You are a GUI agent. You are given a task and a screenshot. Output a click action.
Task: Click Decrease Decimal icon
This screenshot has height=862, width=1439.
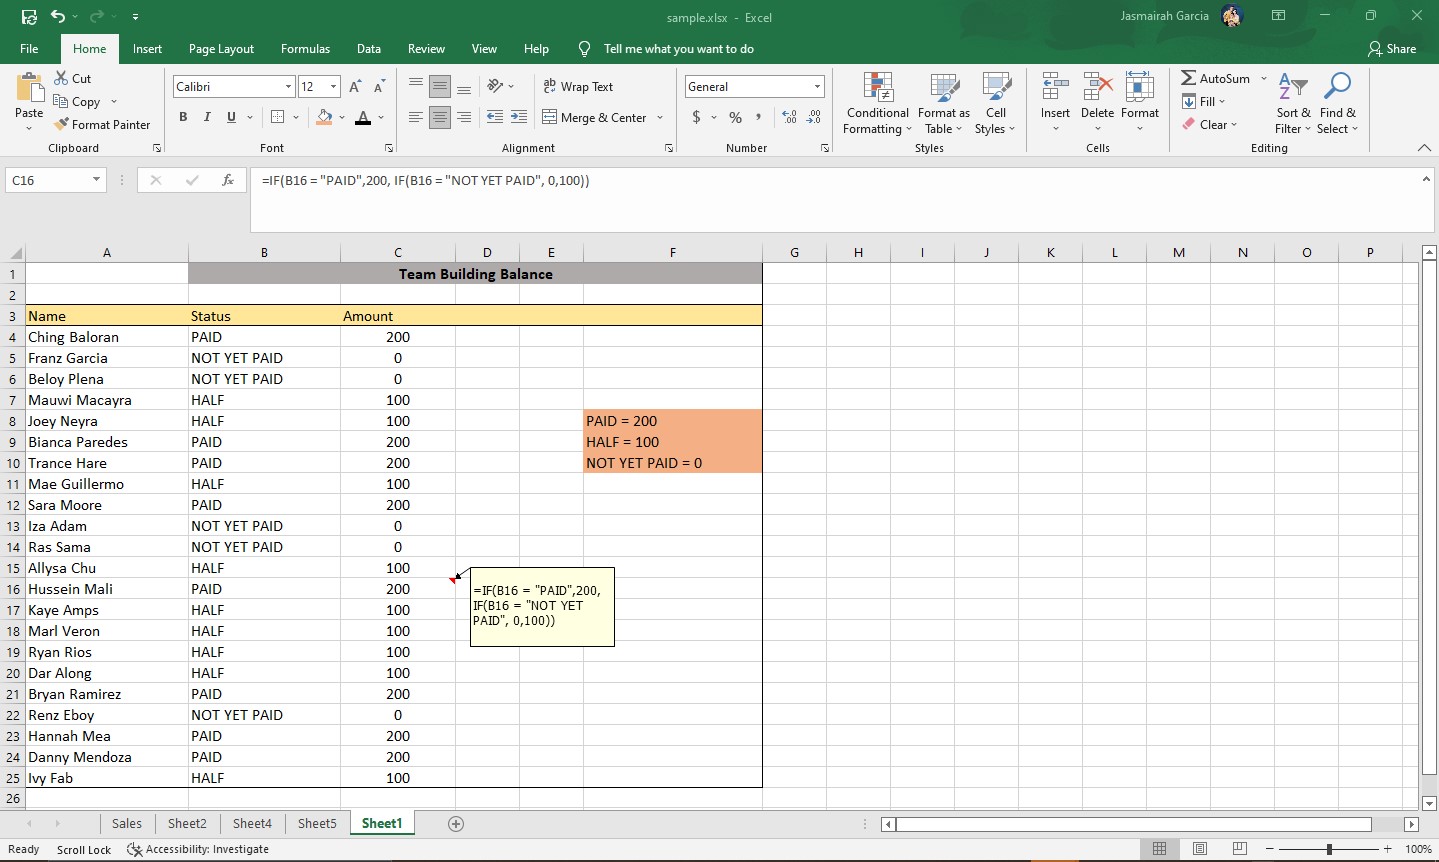click(x=814, y=117)
